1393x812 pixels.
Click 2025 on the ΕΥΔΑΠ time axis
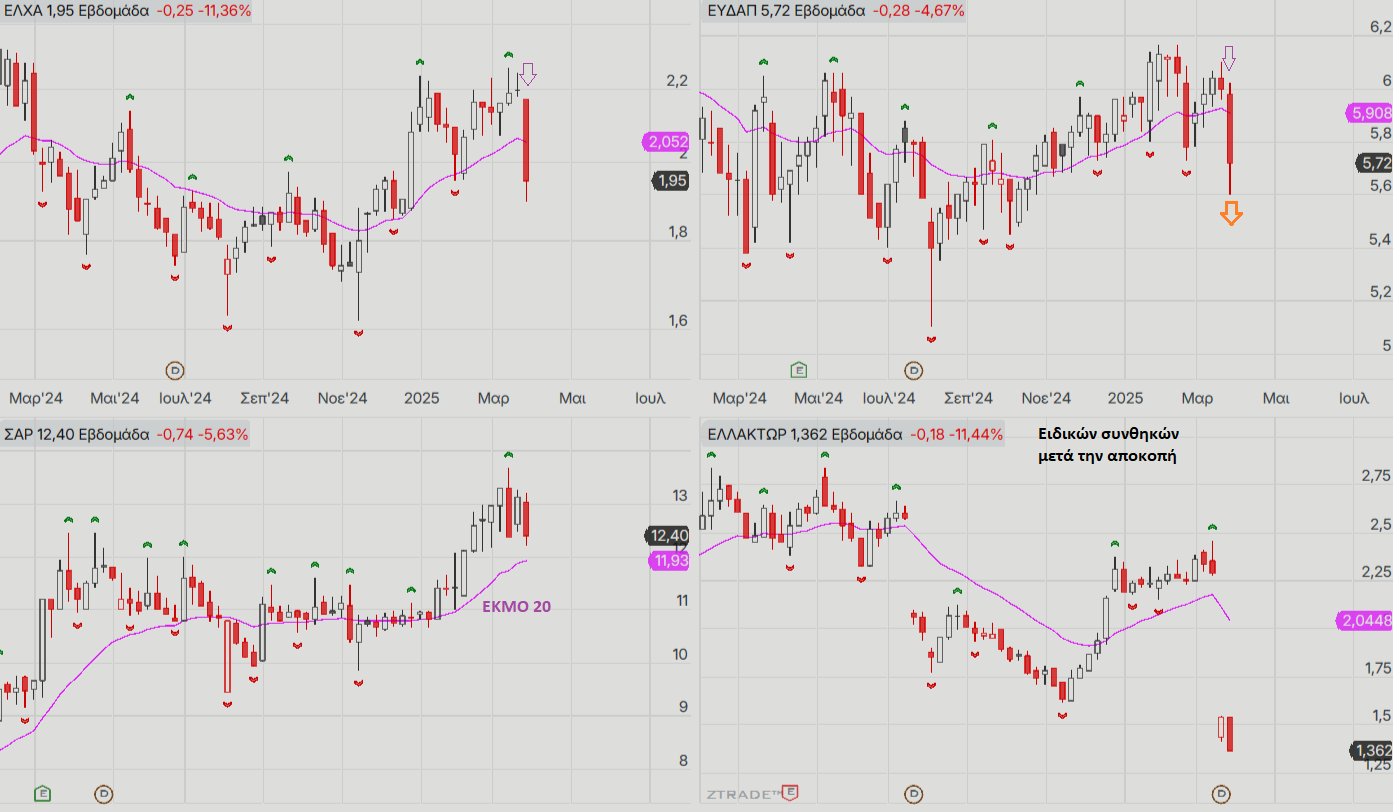1126,398
